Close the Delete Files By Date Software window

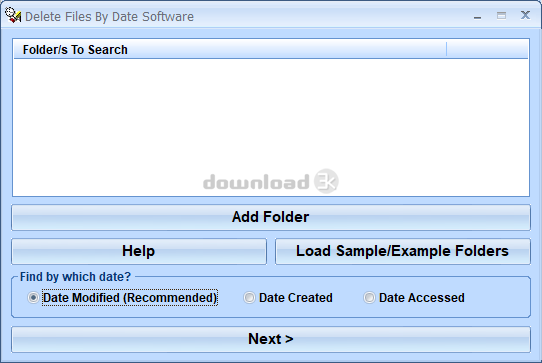(525, 15)
